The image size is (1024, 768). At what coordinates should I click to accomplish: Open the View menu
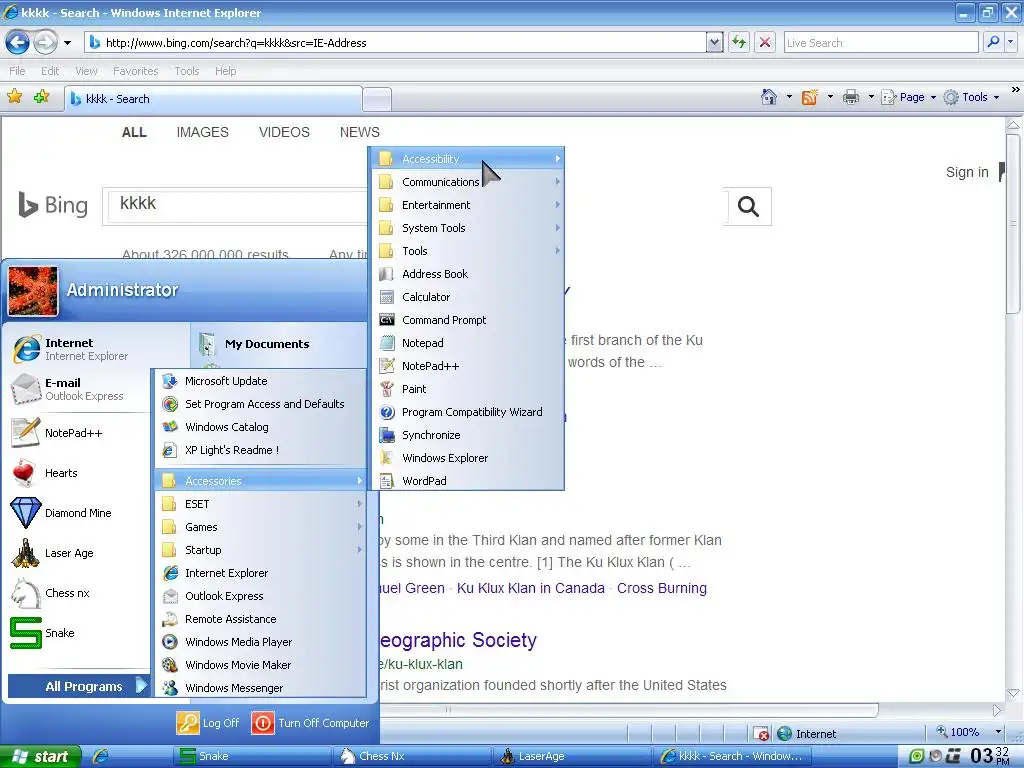click(86, 71)
